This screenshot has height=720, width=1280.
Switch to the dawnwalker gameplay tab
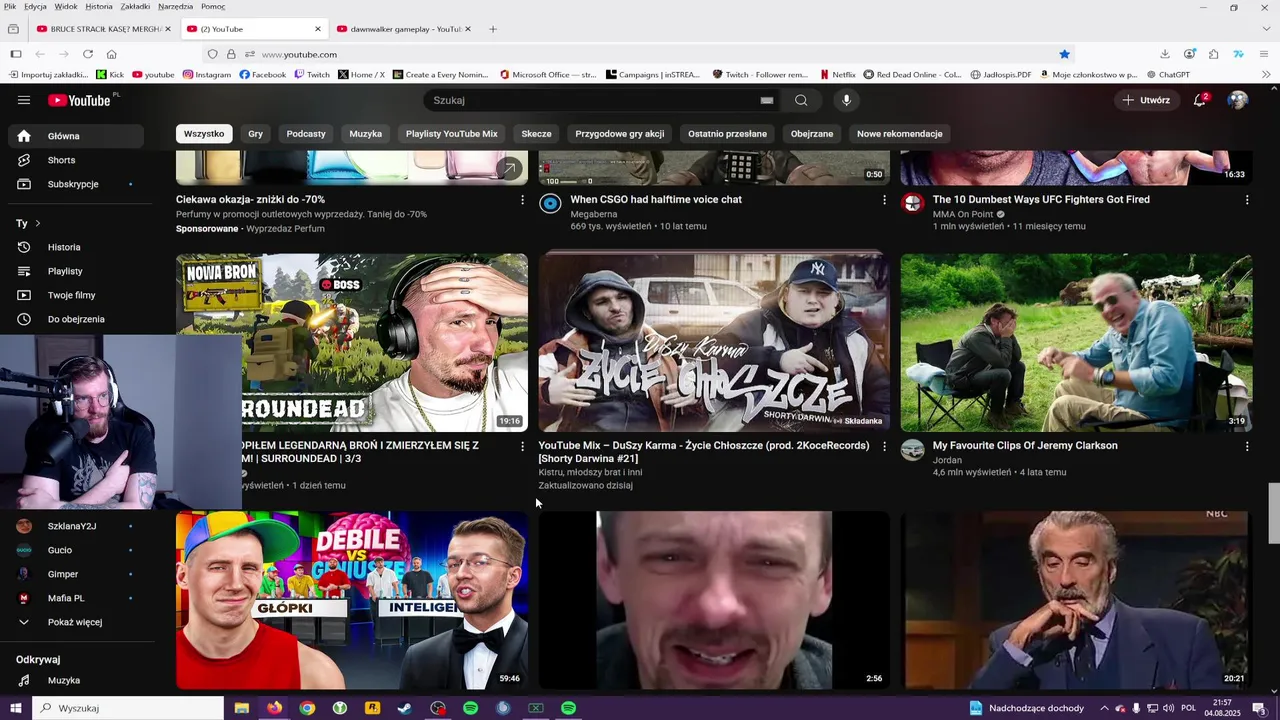click(x=404, y=29)
